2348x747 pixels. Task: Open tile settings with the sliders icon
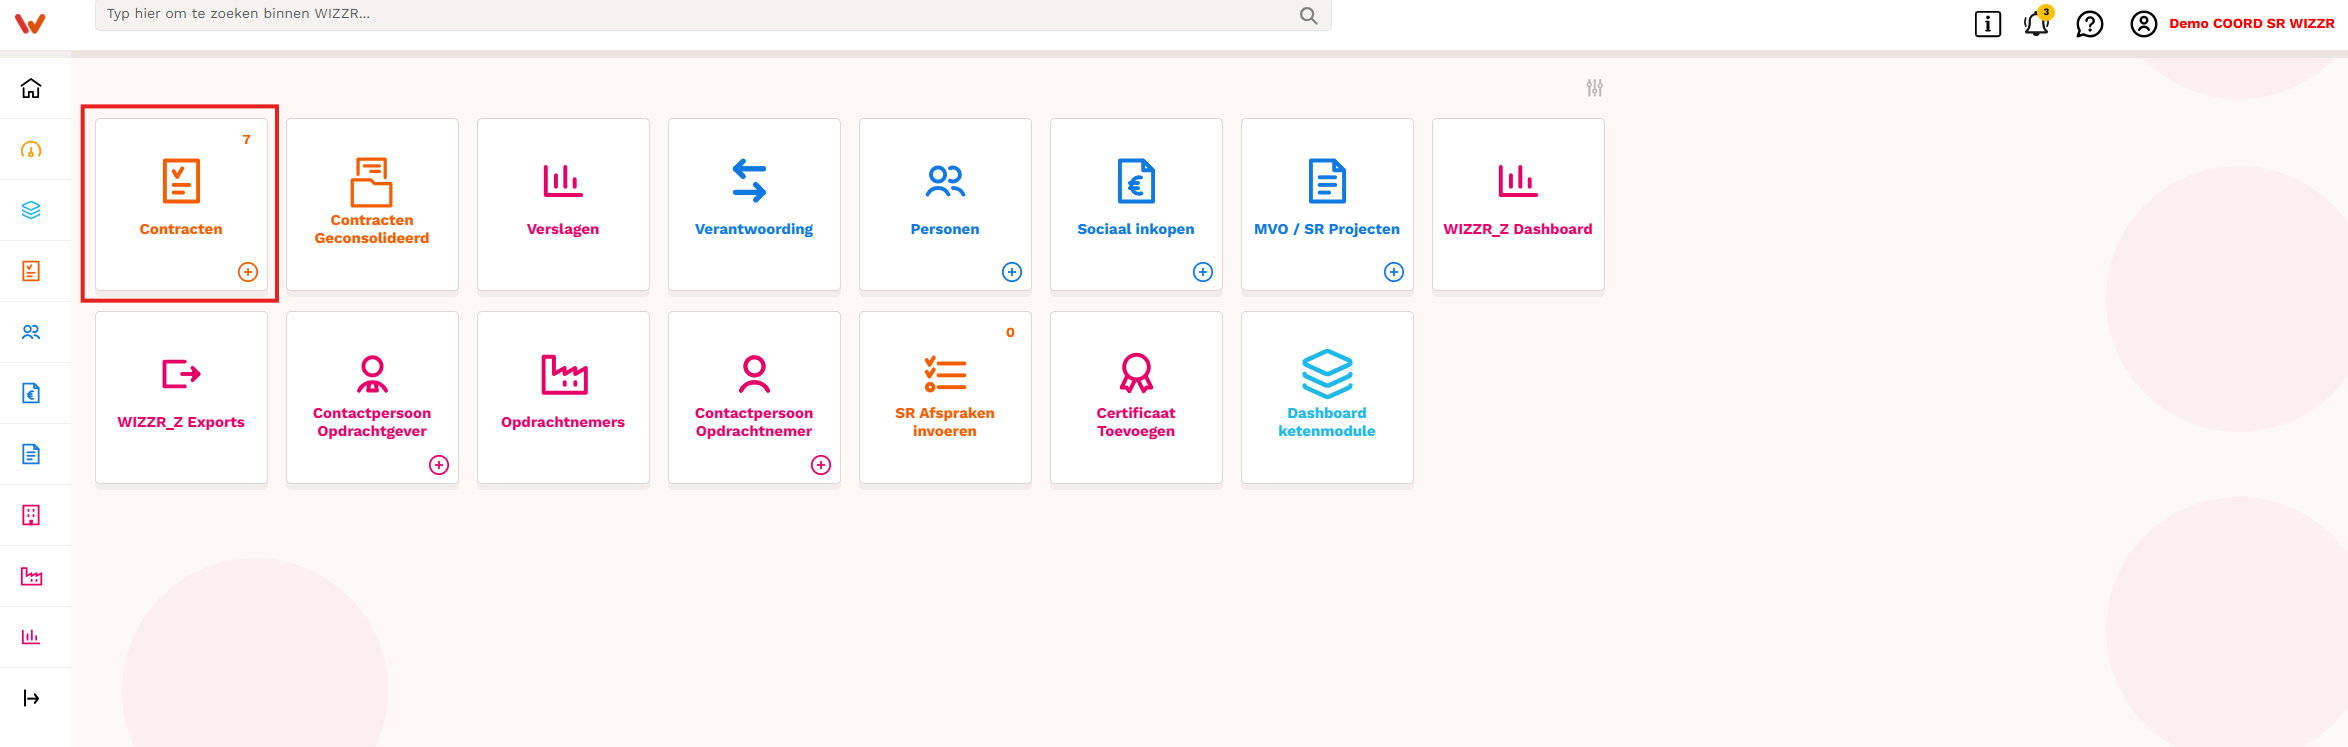(1595, 88)
